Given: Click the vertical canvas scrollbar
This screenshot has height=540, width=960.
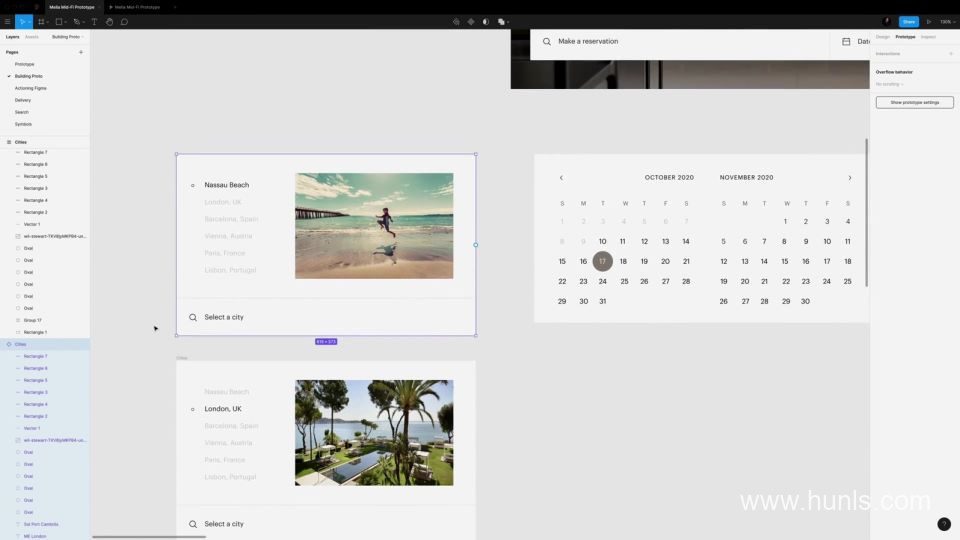Looking at the screenshot, I should click(866, 212).
